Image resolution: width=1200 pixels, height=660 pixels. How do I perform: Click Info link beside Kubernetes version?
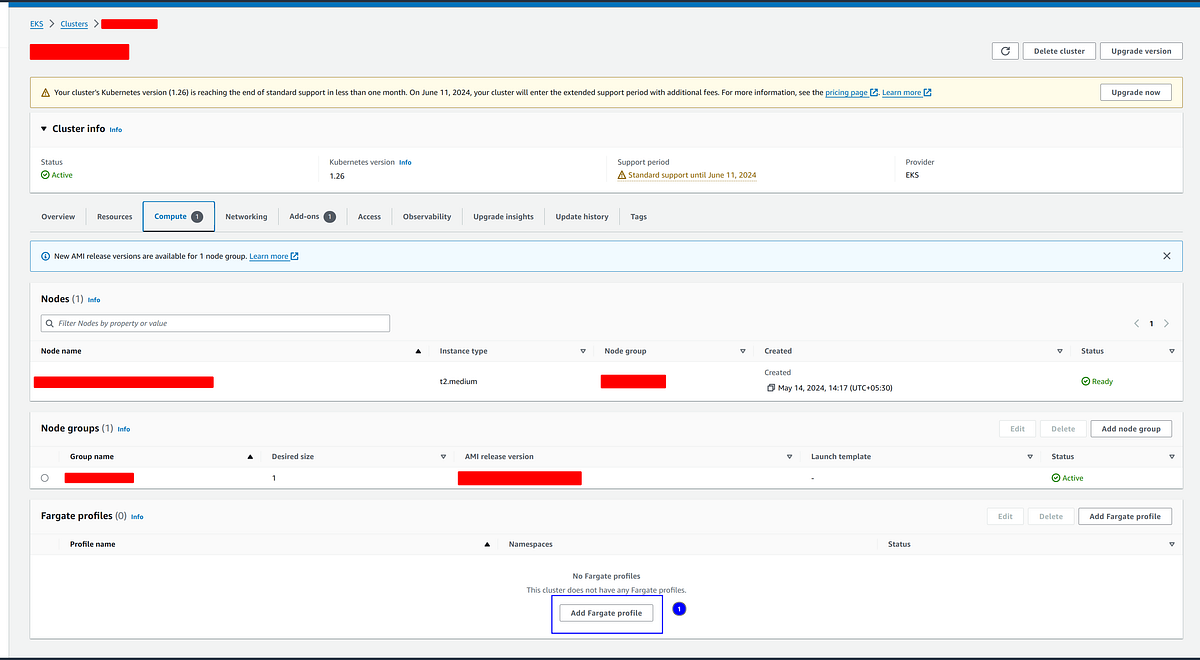[x=405, y=162]
